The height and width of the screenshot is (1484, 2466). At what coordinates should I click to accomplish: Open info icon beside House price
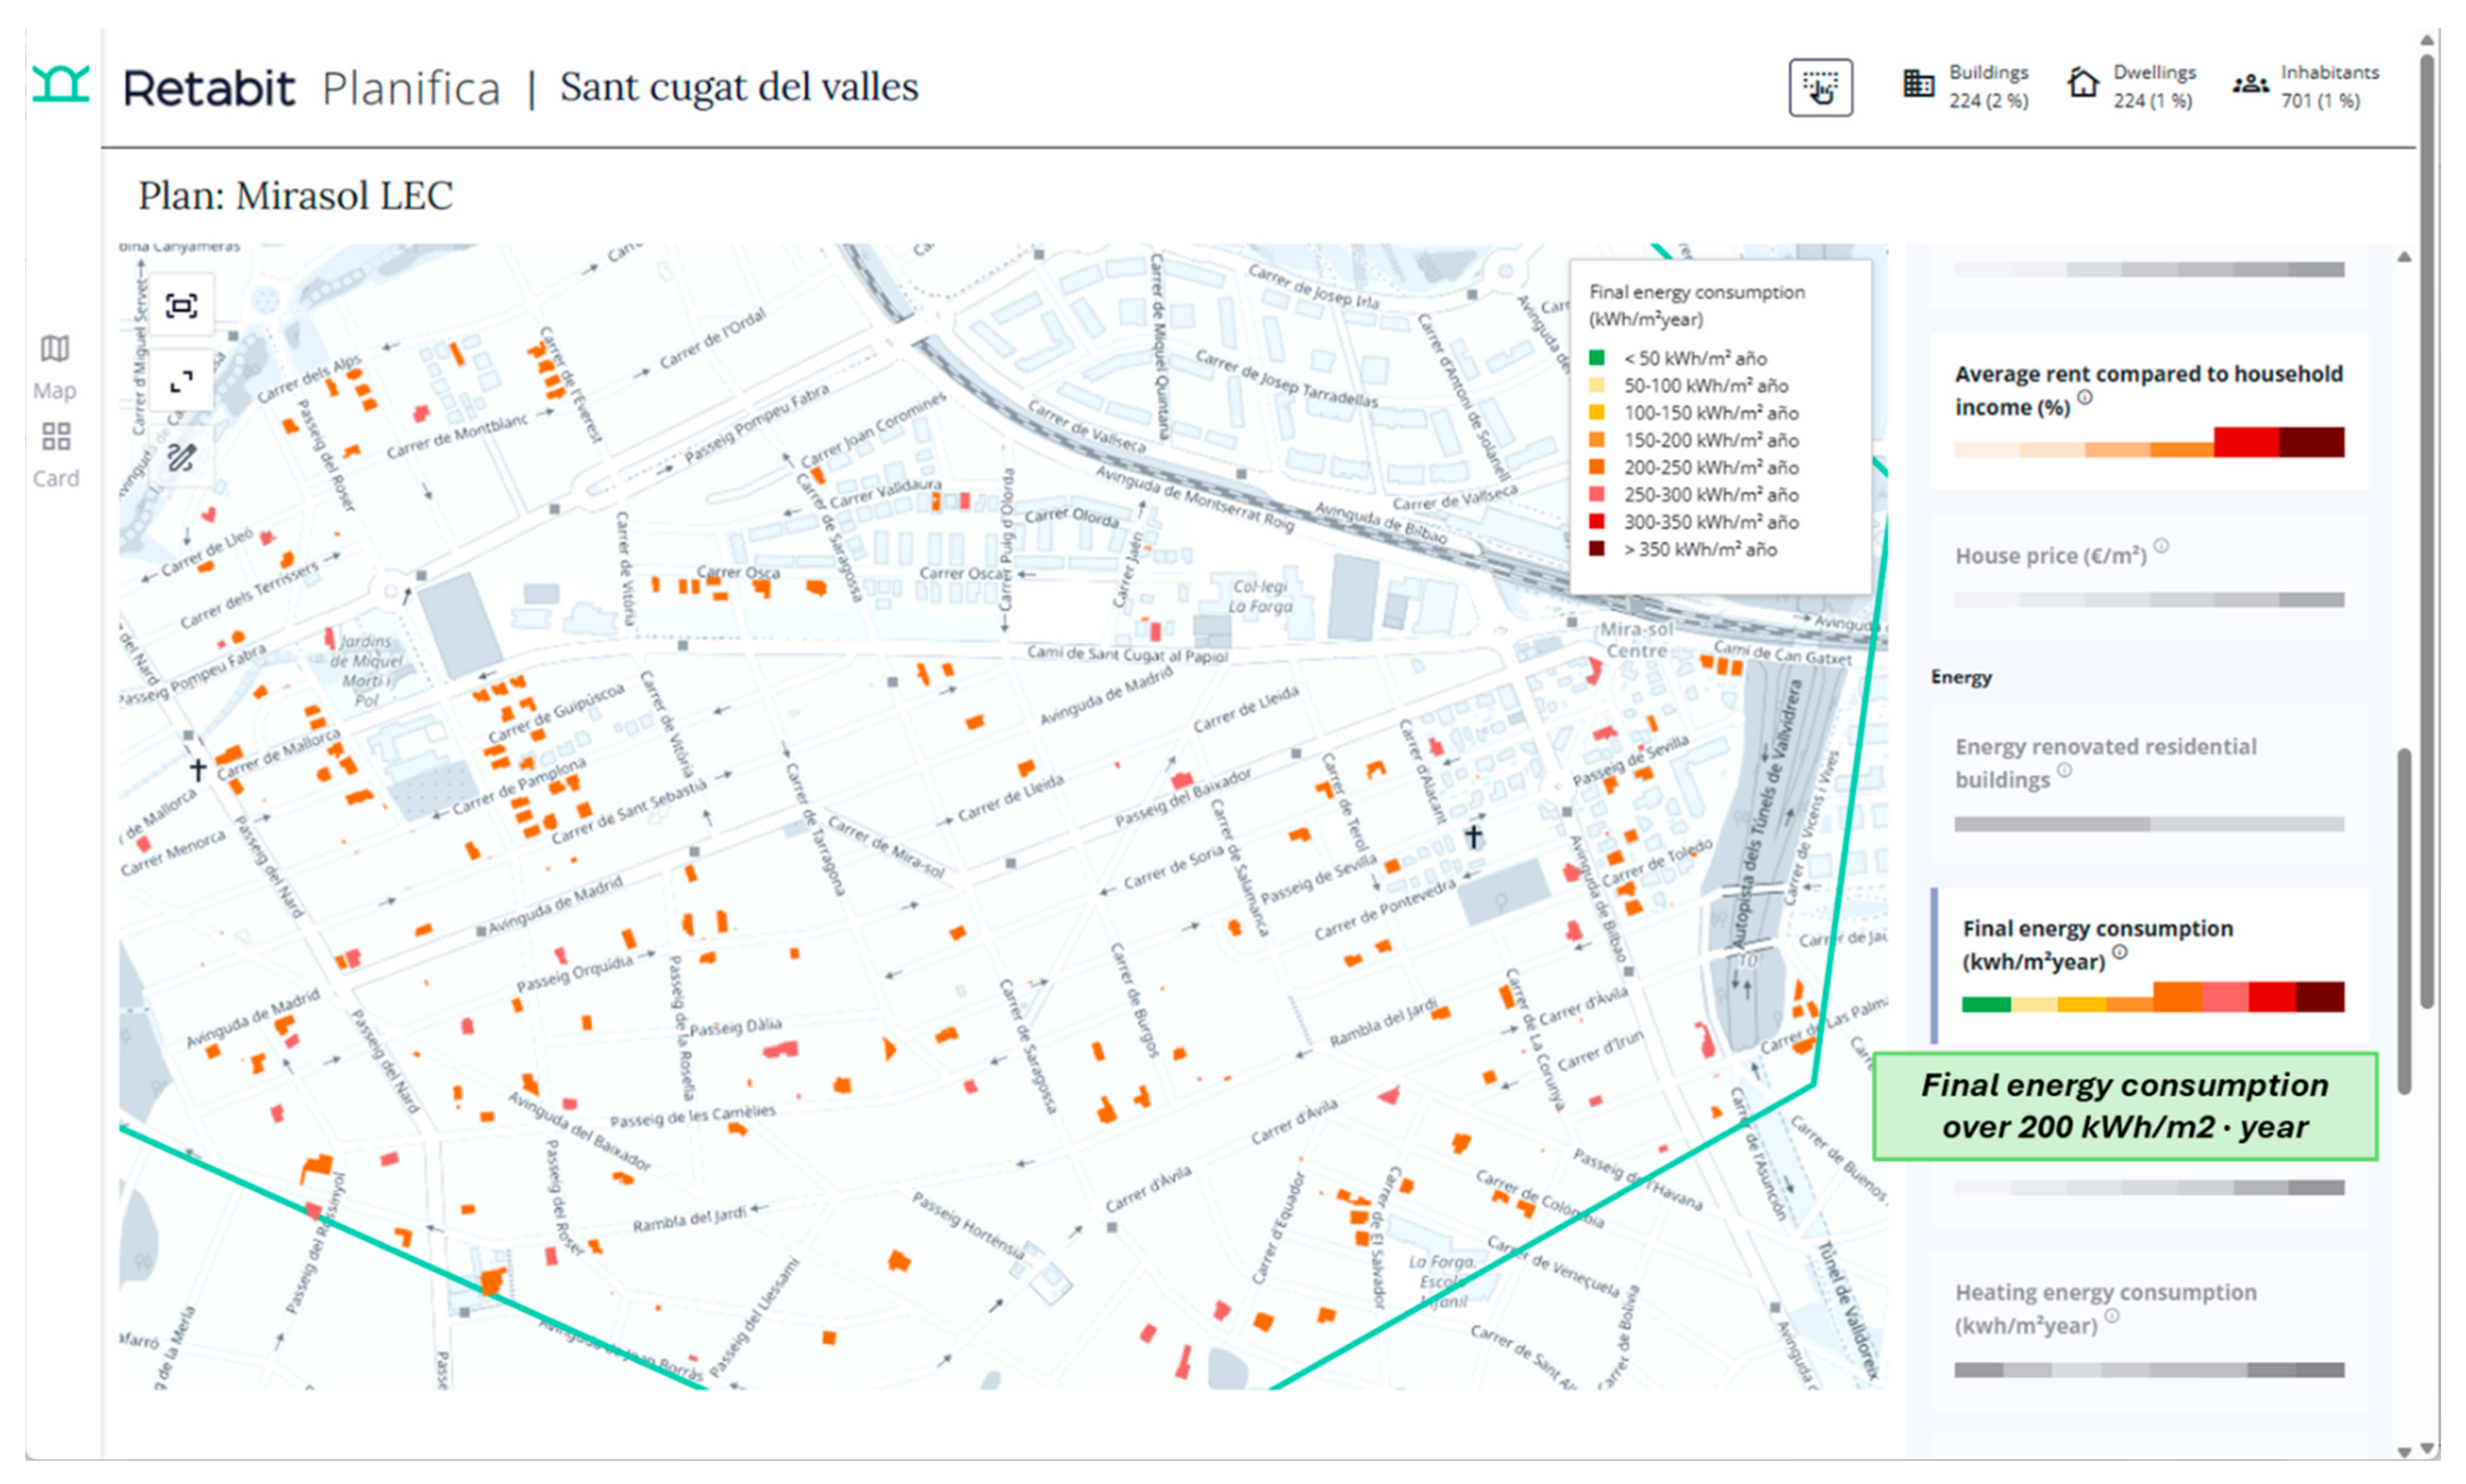(2161, 546)
